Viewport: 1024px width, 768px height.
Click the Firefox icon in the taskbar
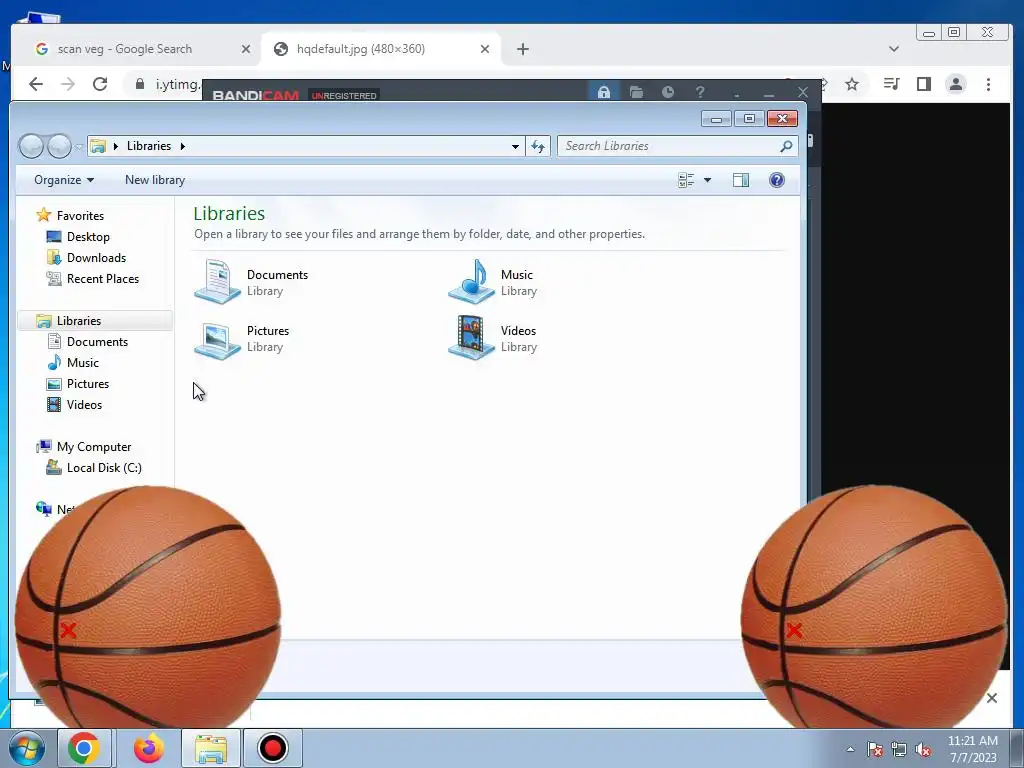[148, 748]
